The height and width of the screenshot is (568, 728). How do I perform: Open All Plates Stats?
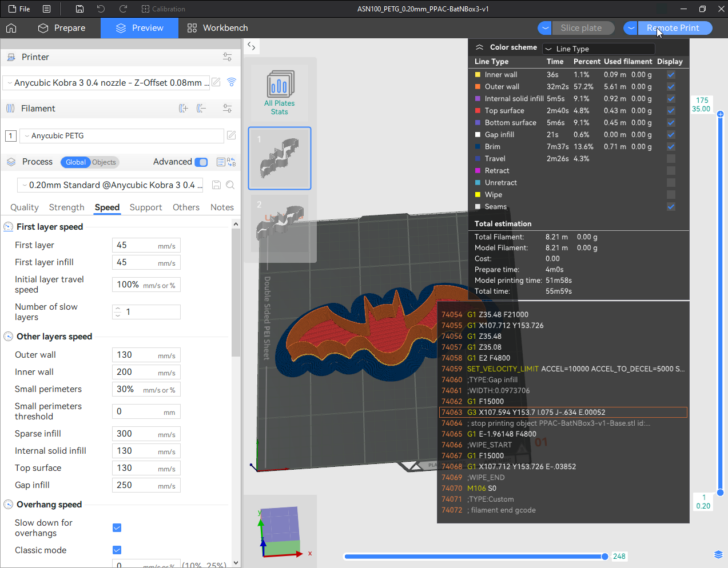pos(280,92)
